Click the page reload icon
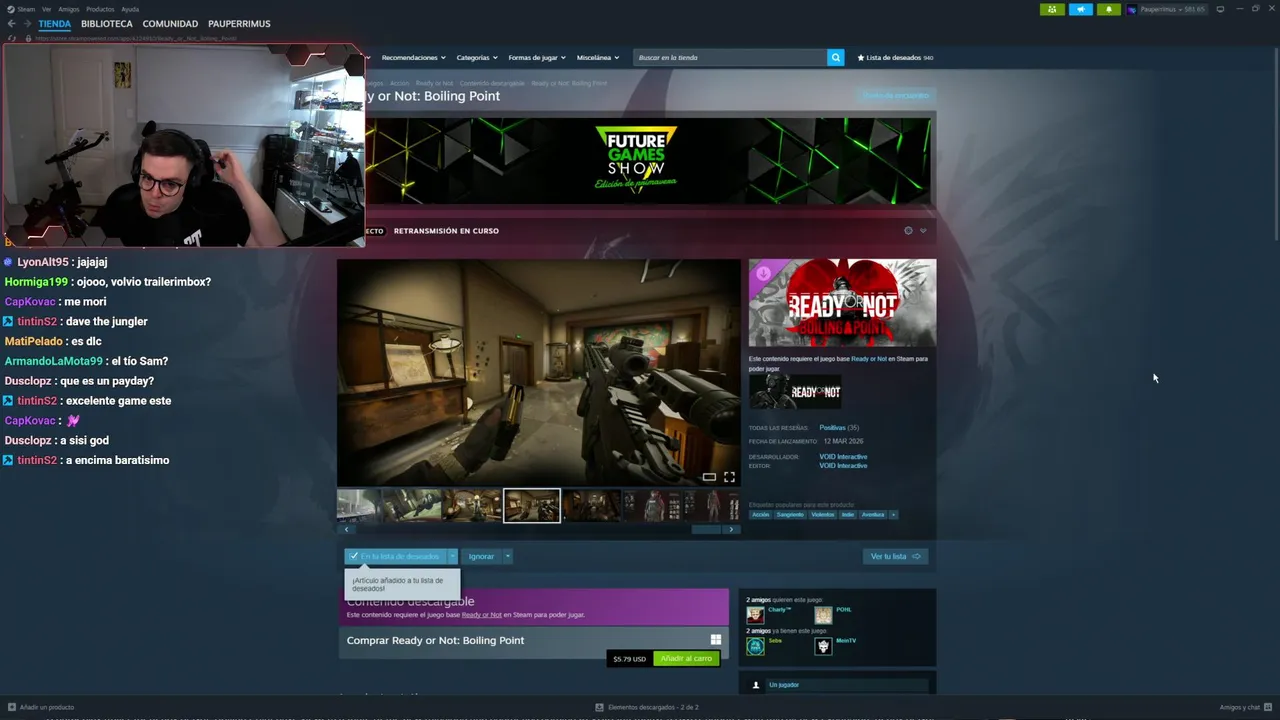The height and width of the screenshot is (720, 1280). click(x=12, y=38)
